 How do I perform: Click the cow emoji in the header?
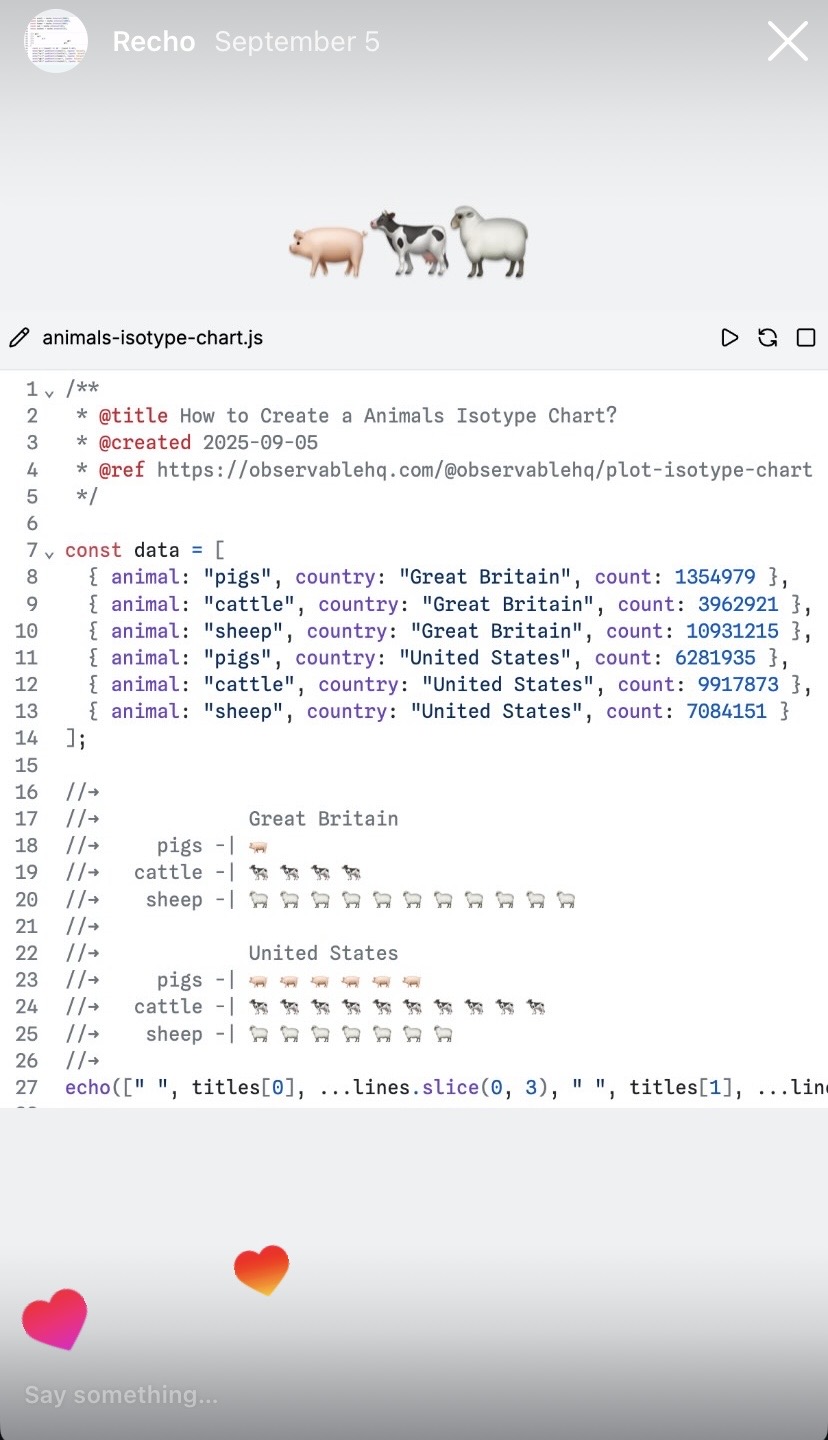pyautogui.click(x=408, y=242)
